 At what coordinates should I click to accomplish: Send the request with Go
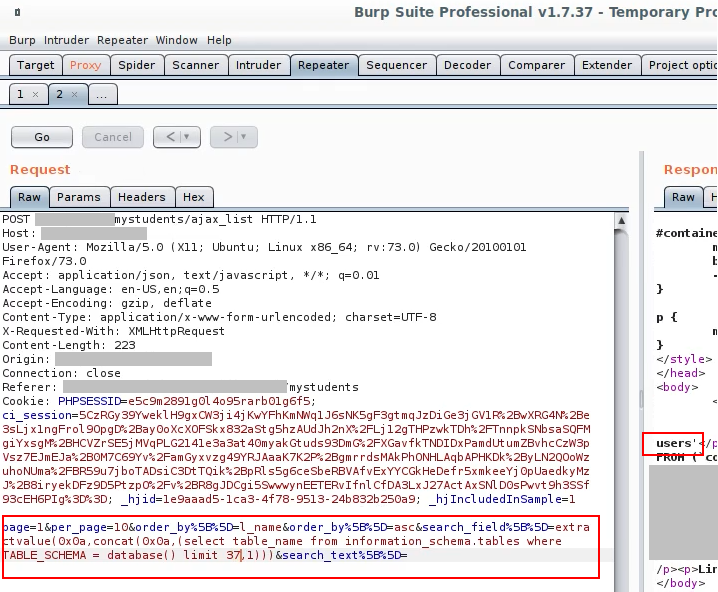[x=42, y=137]
